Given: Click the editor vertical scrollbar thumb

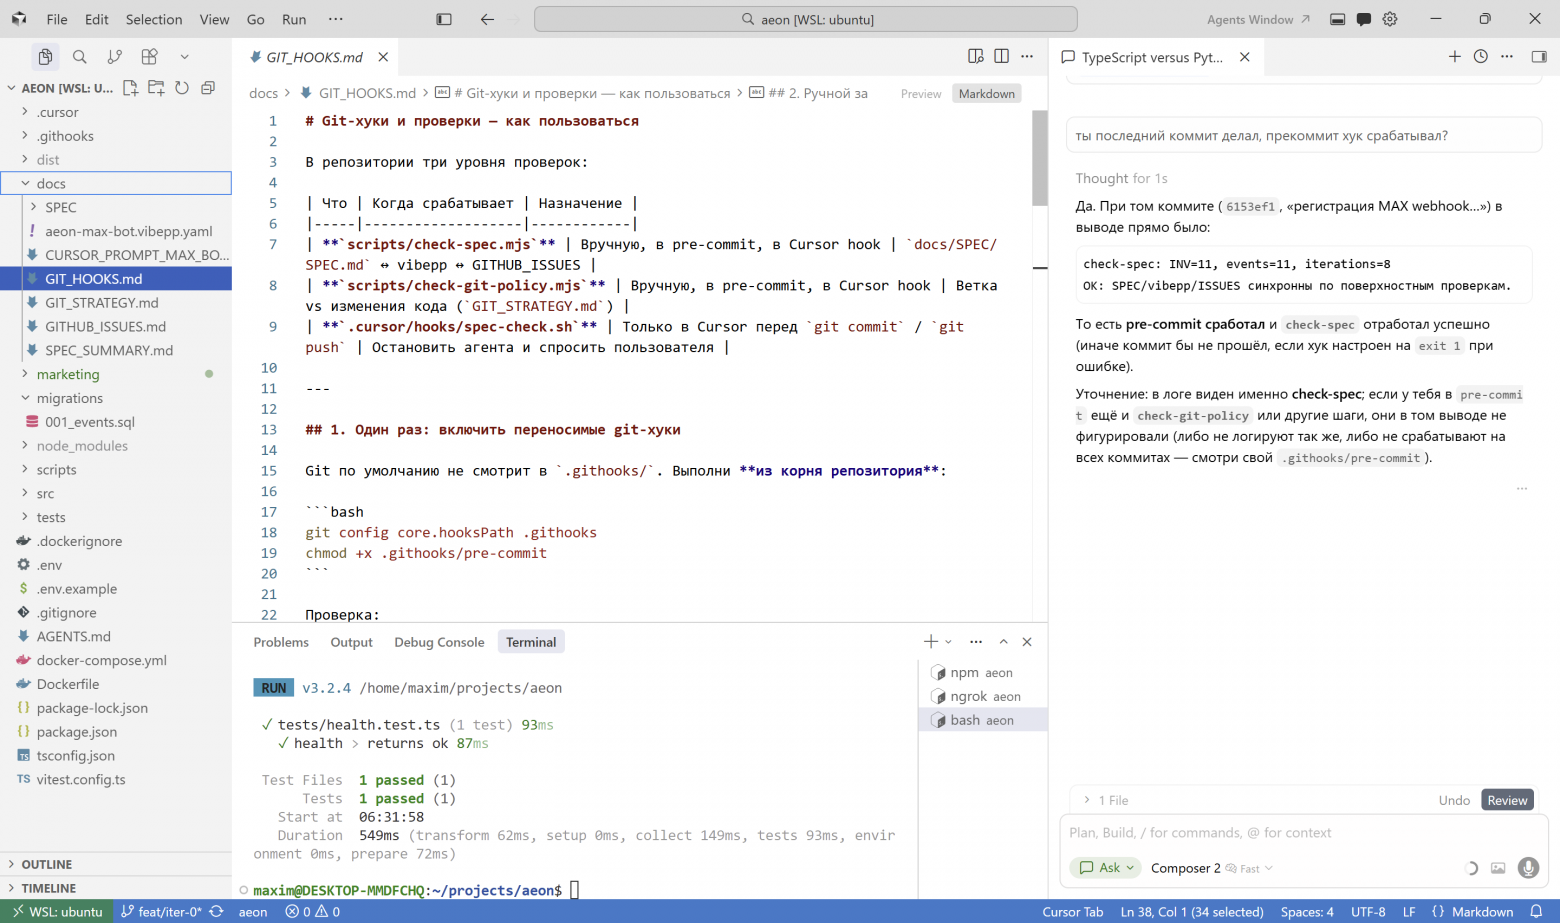Looking at the screenshot, I should (1040, 158).
